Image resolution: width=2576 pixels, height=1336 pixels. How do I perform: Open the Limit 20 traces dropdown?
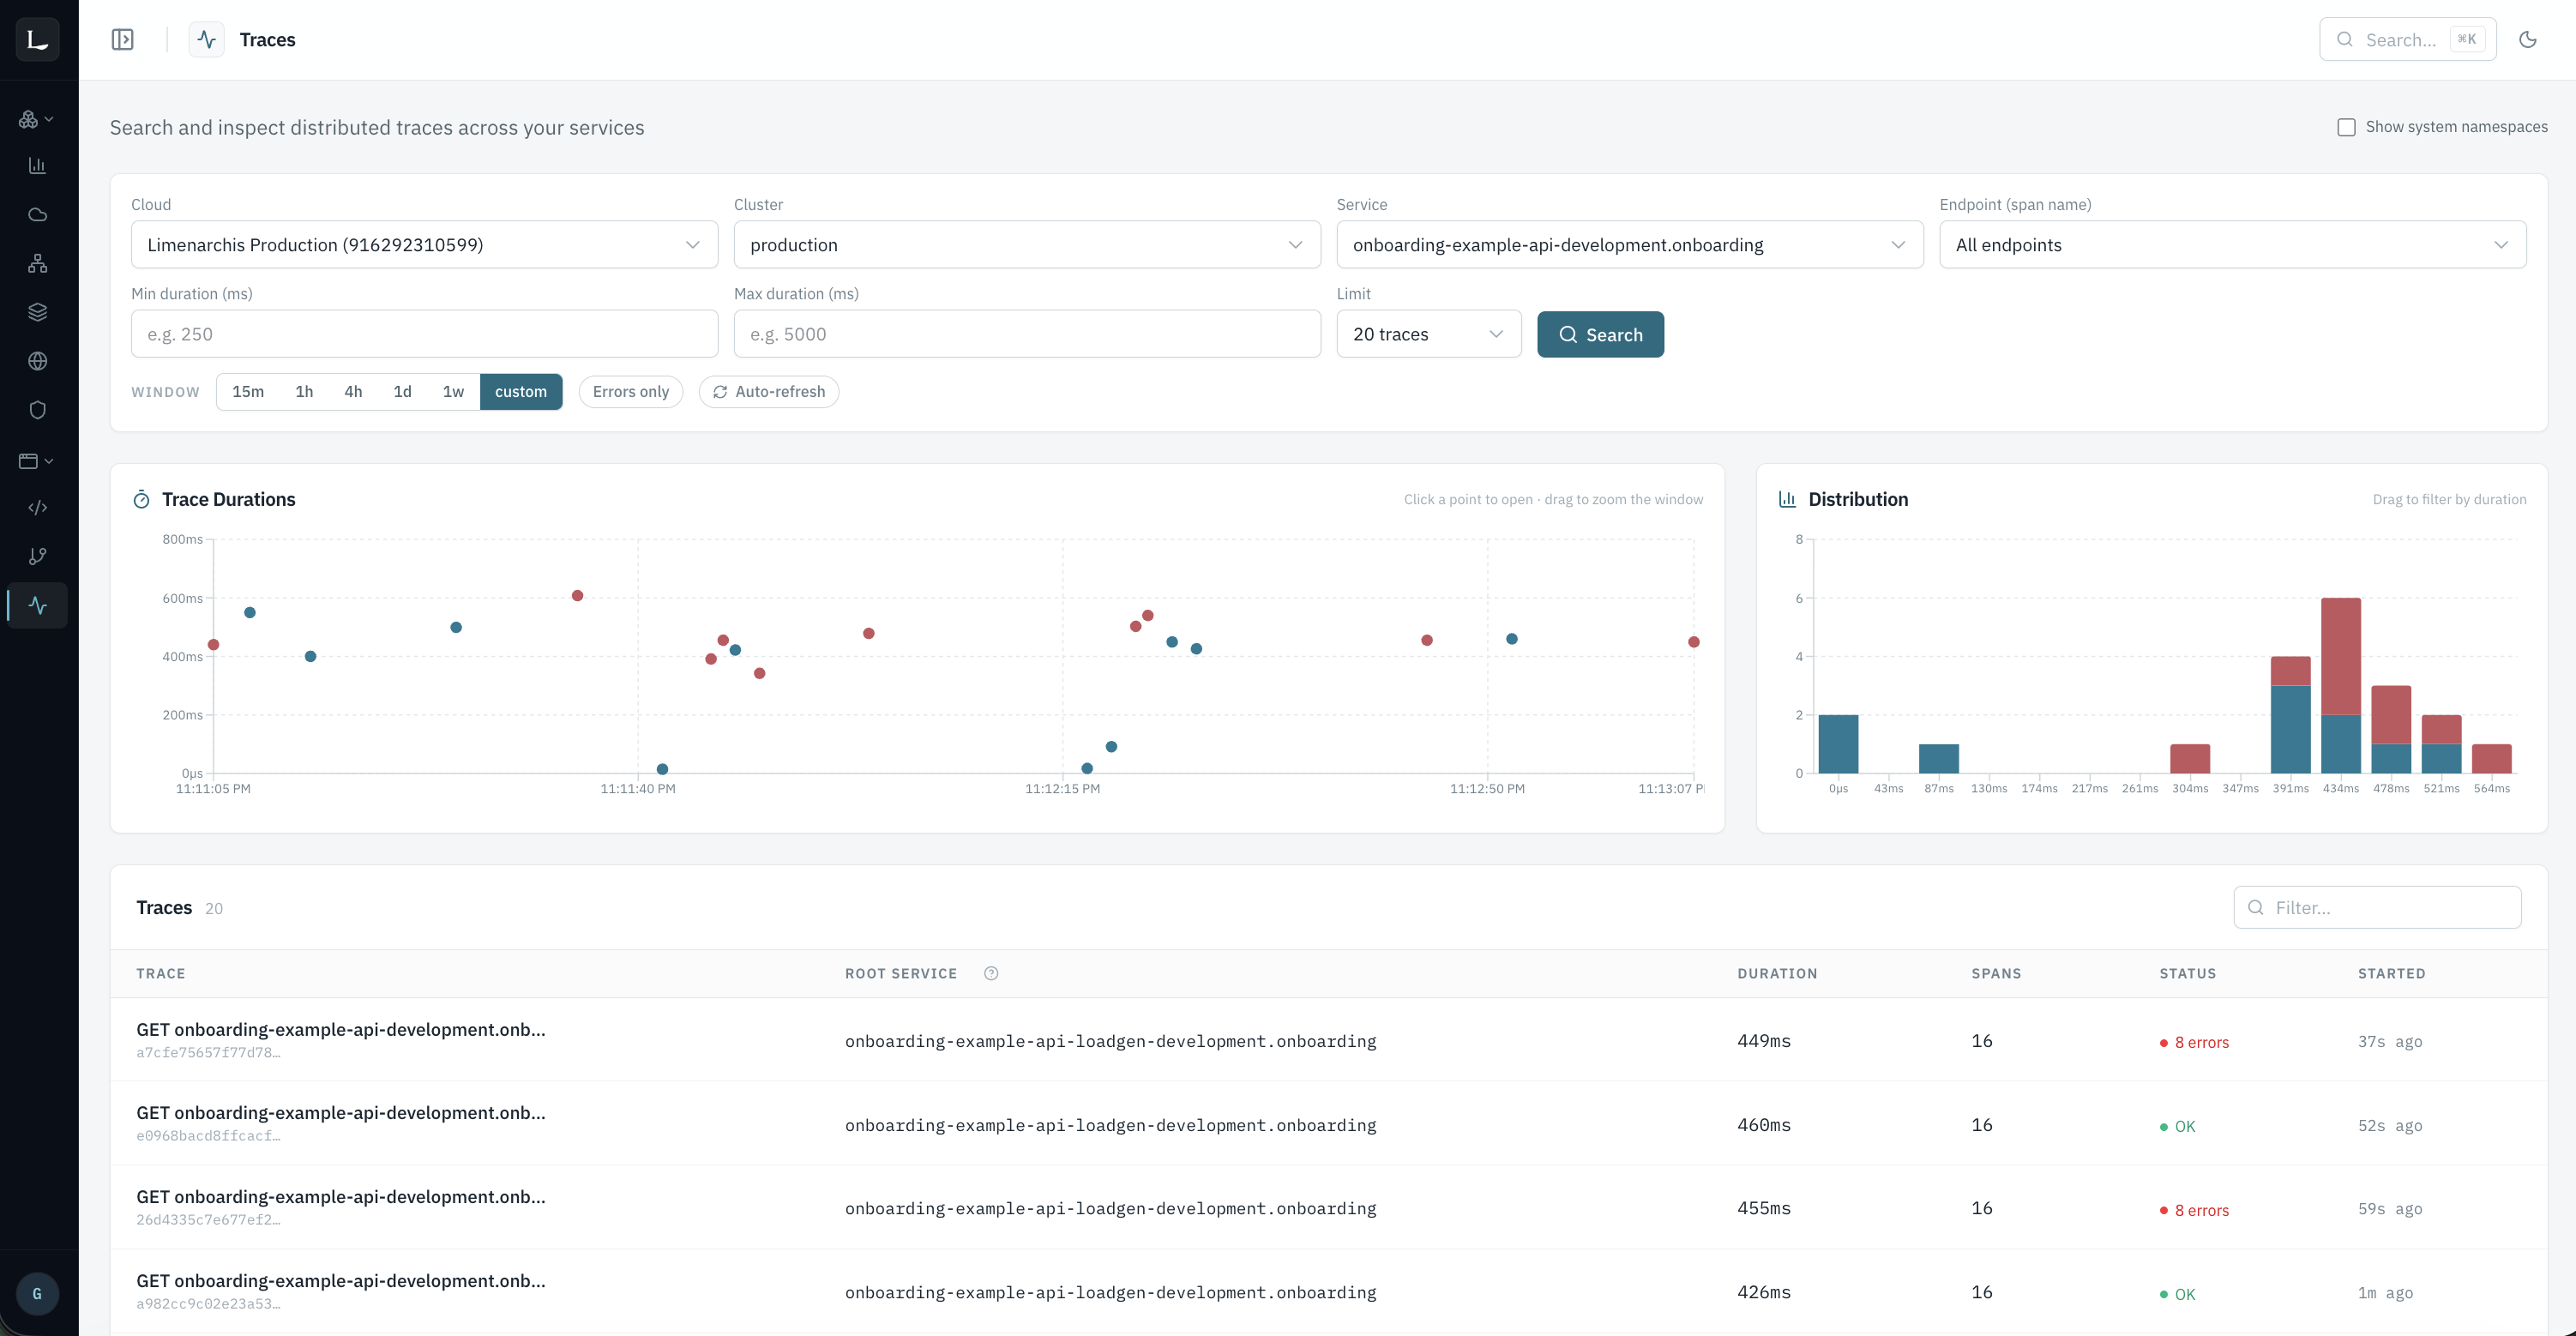pyautogui.click(x=1428, y=334)
